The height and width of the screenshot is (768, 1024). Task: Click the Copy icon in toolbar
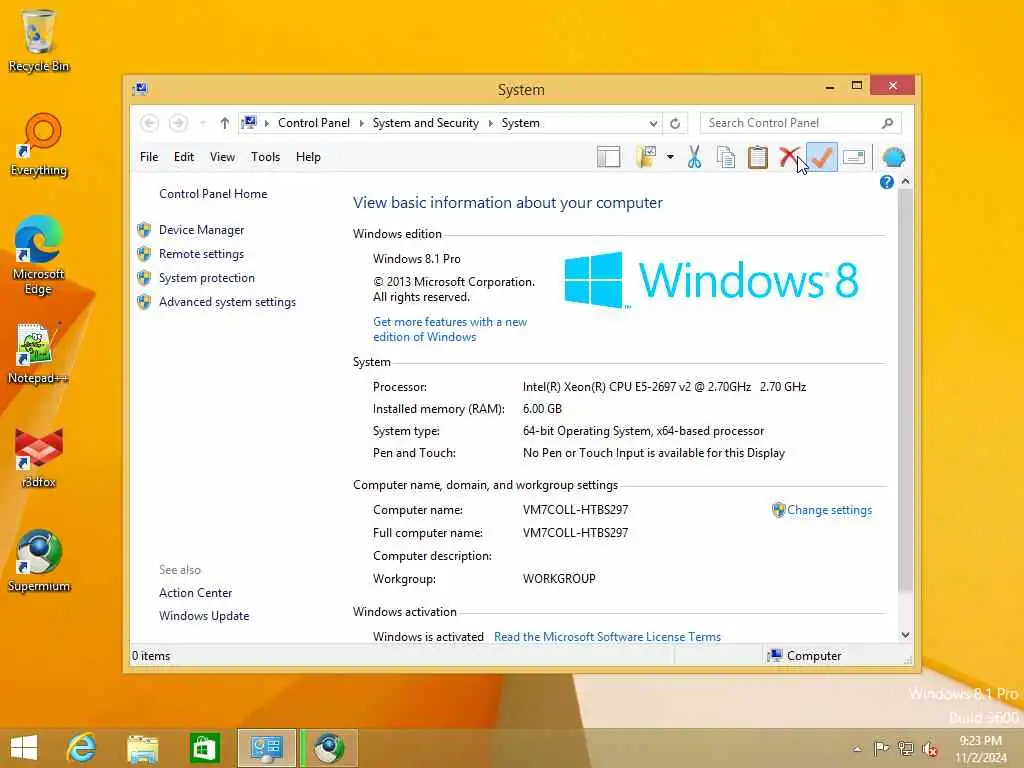pyautogui.click(x=726, y=157)
